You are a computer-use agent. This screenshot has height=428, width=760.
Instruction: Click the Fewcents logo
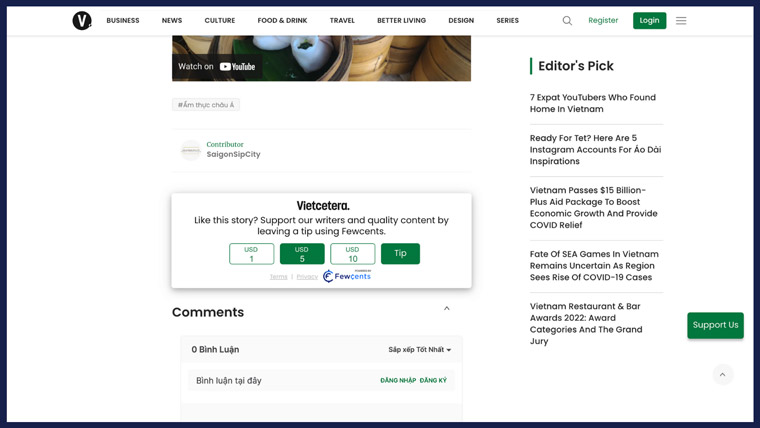[x=347, y=276]
